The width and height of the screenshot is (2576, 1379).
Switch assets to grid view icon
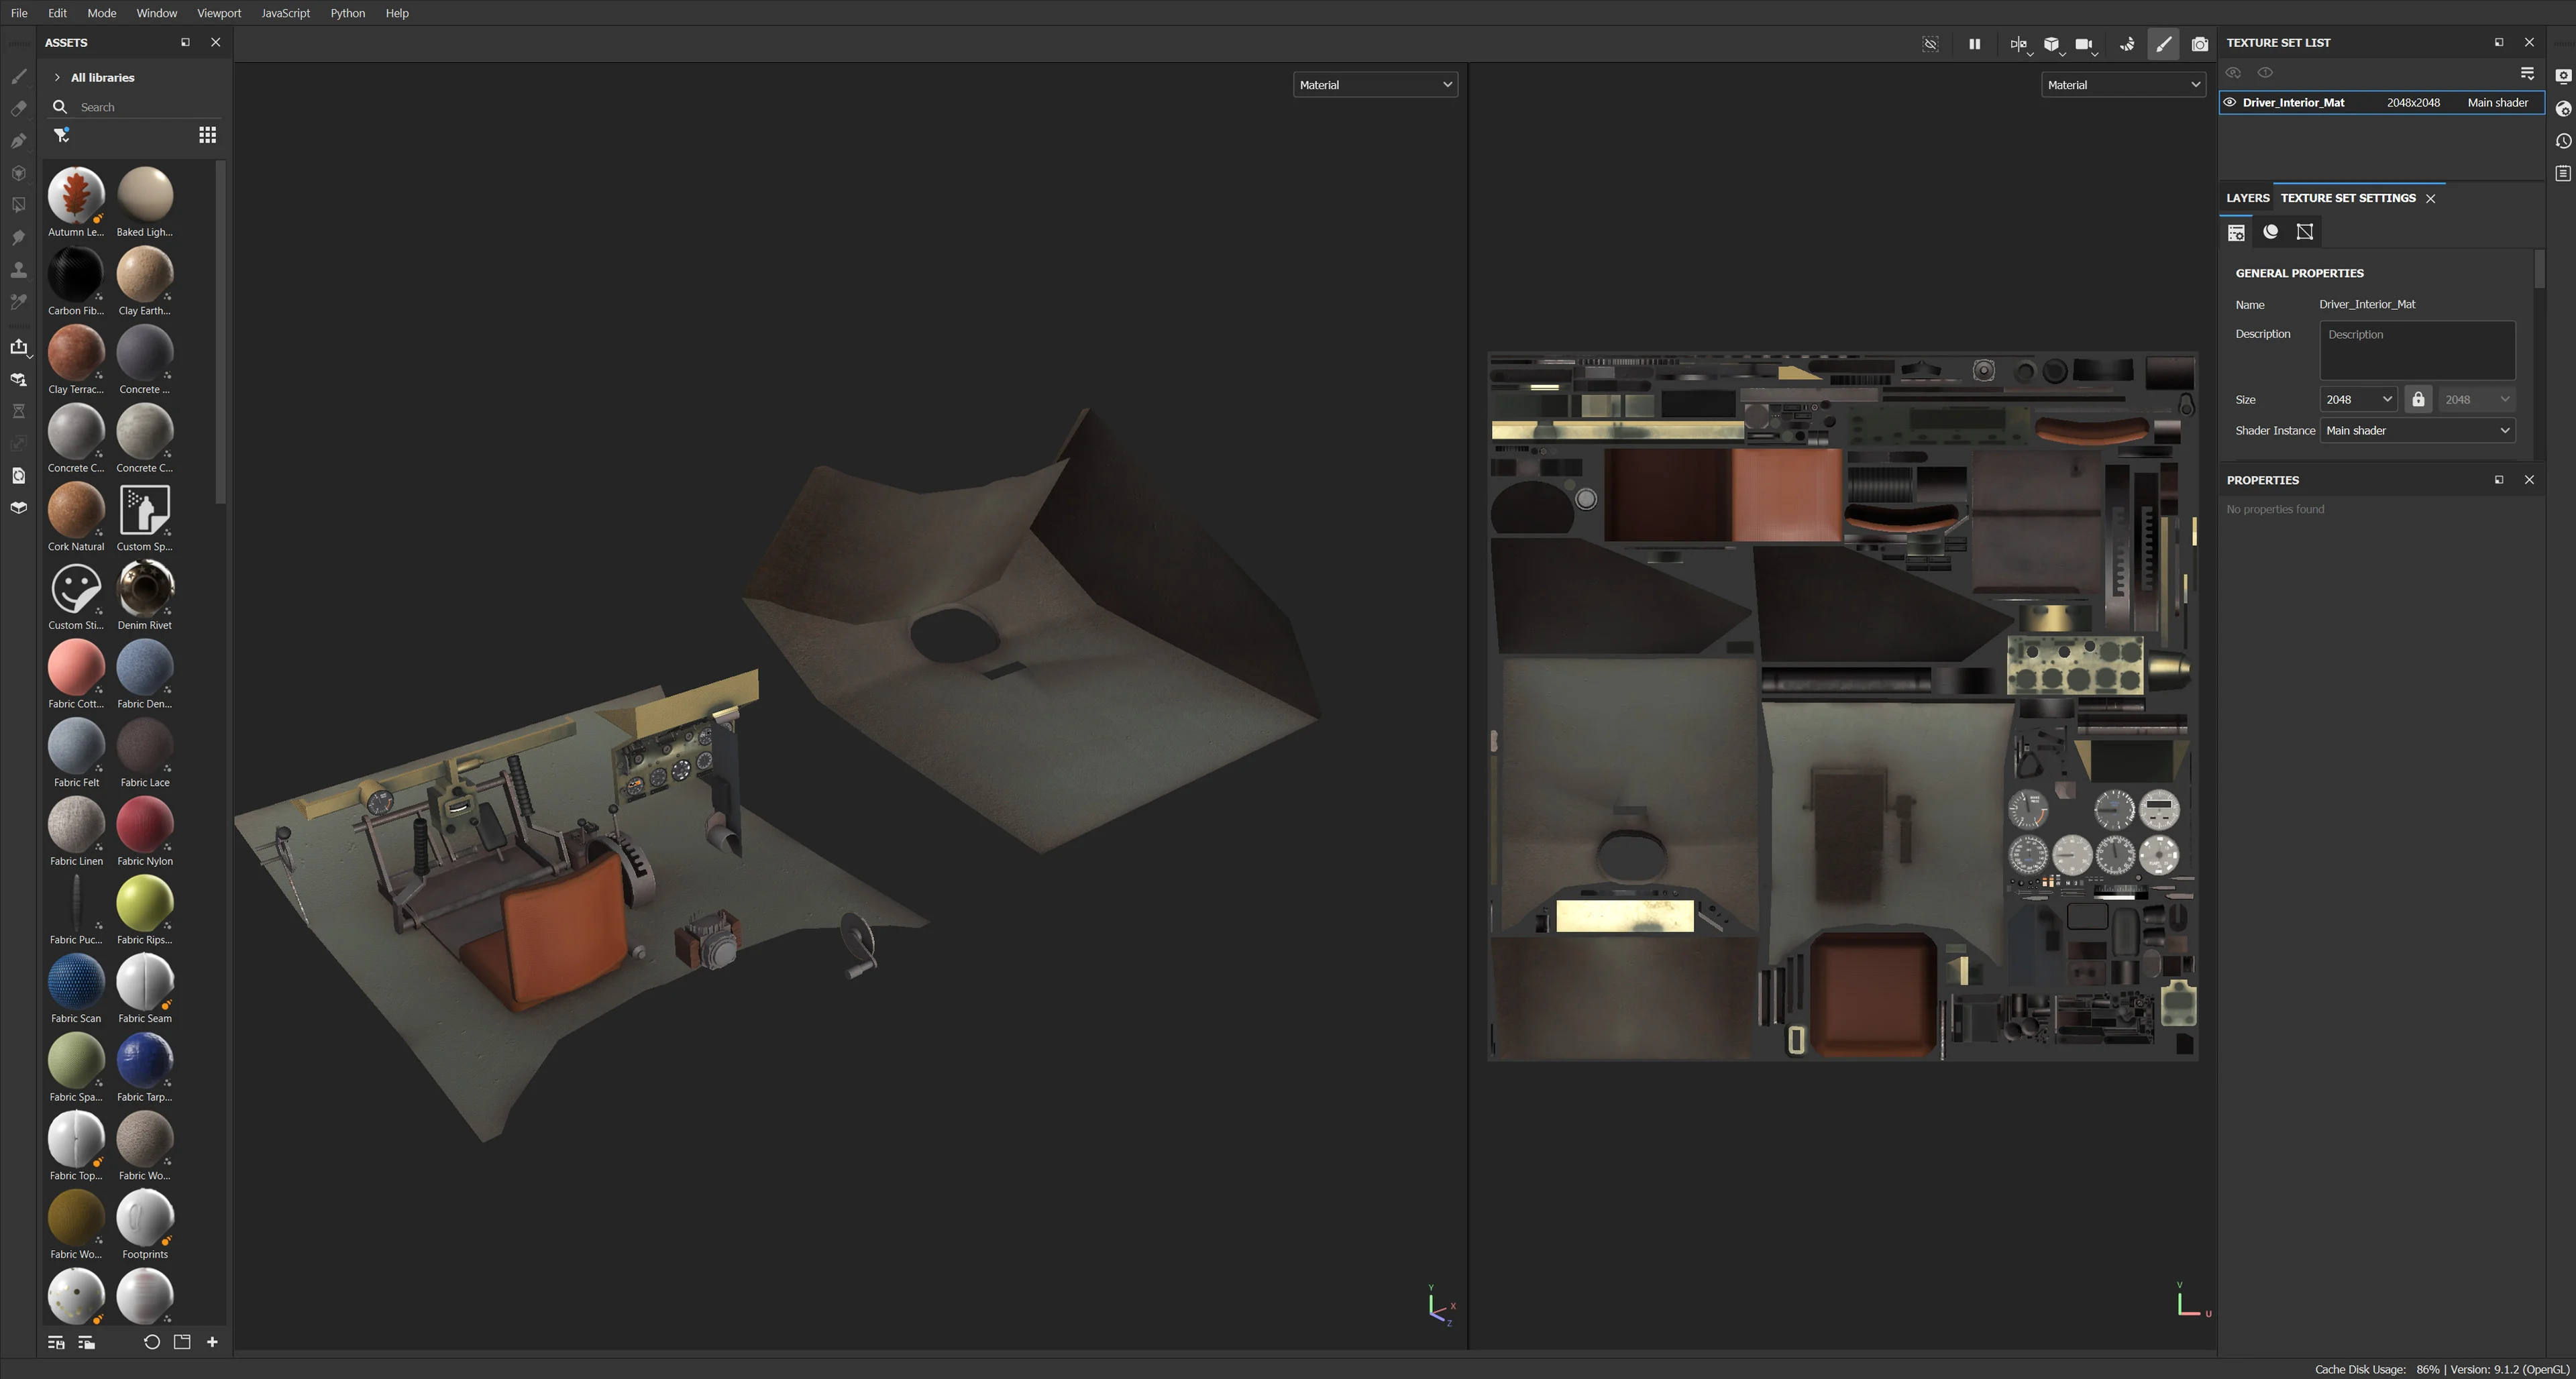tap(208, 135)
